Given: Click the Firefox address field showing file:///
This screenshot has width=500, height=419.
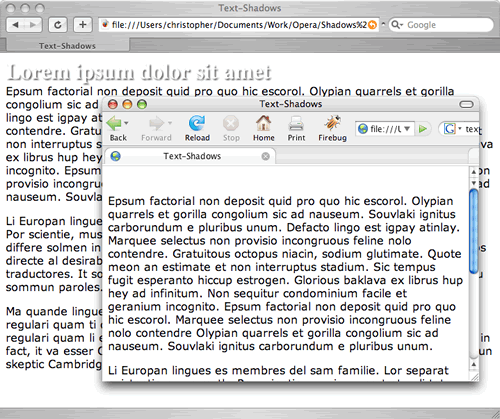Looking at the screenshot, I should coord(385,129).
